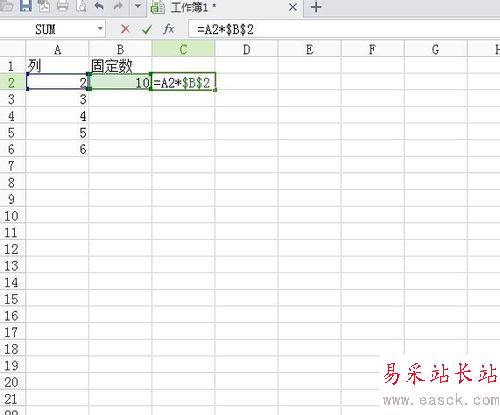This screenshot has height=415, width=500.
Task: Click the fill handle of cell C2
Action: point(215,90)
